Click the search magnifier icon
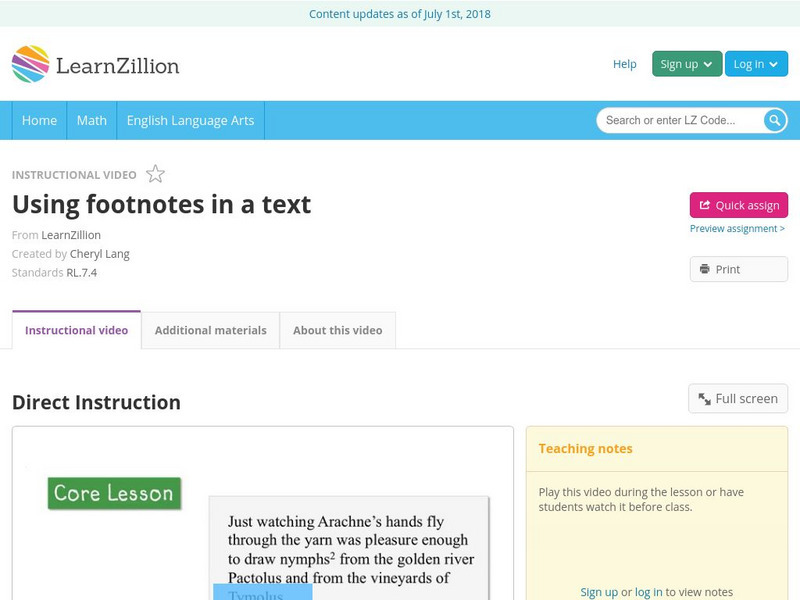 coord(774,119)
